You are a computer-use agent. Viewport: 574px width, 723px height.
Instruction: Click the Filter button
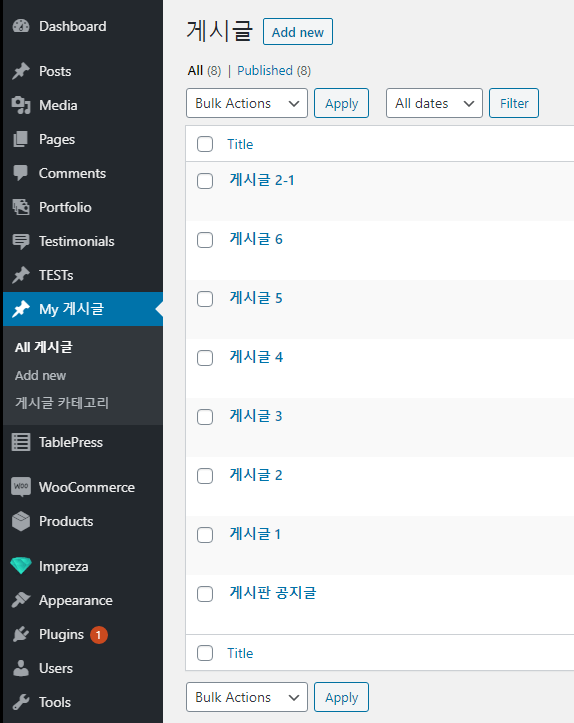coord(514,103)
